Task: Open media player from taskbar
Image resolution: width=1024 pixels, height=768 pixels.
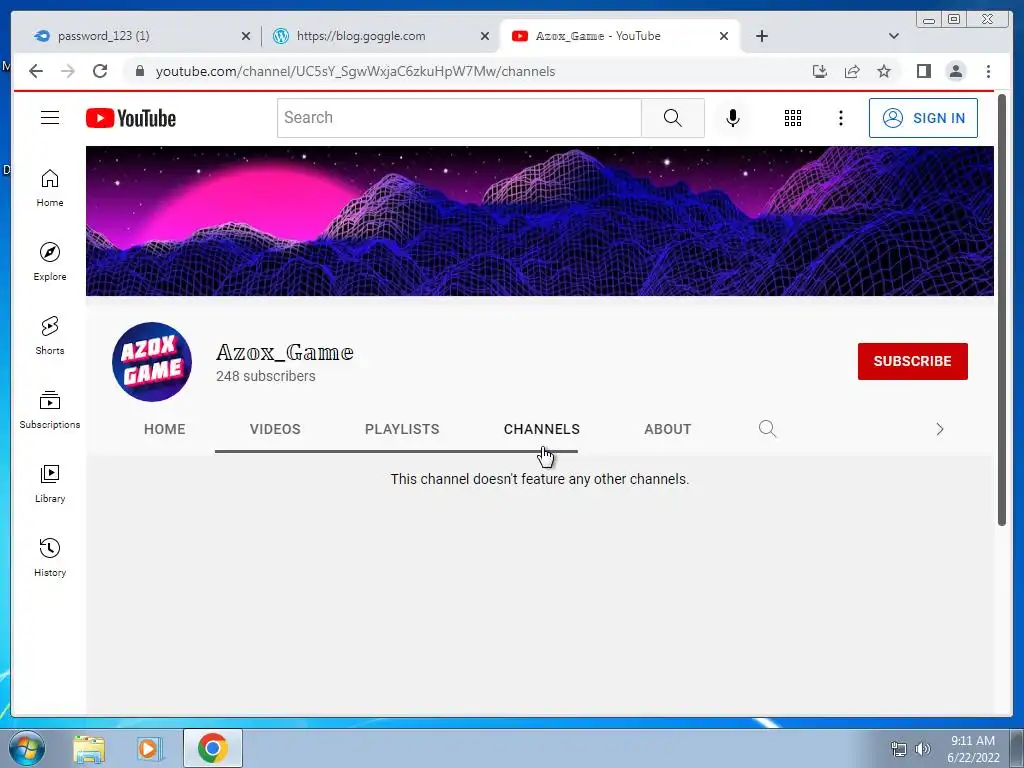Action: pos(150,748)
